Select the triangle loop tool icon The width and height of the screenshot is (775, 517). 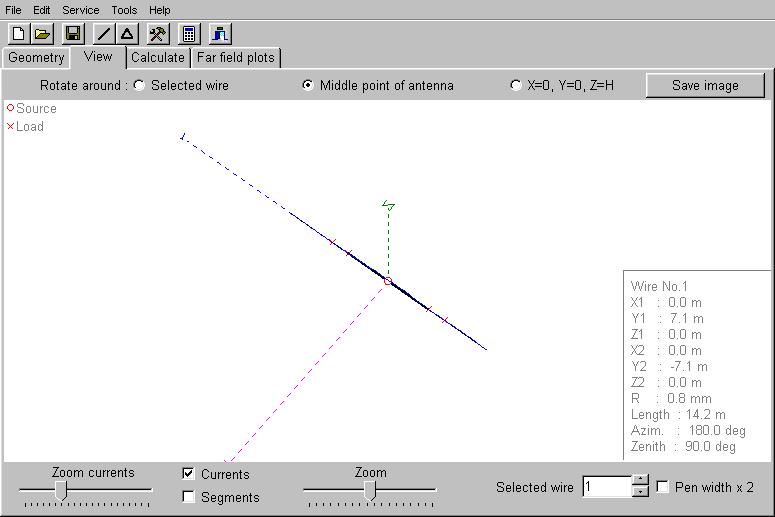click(x=127, y=34)
